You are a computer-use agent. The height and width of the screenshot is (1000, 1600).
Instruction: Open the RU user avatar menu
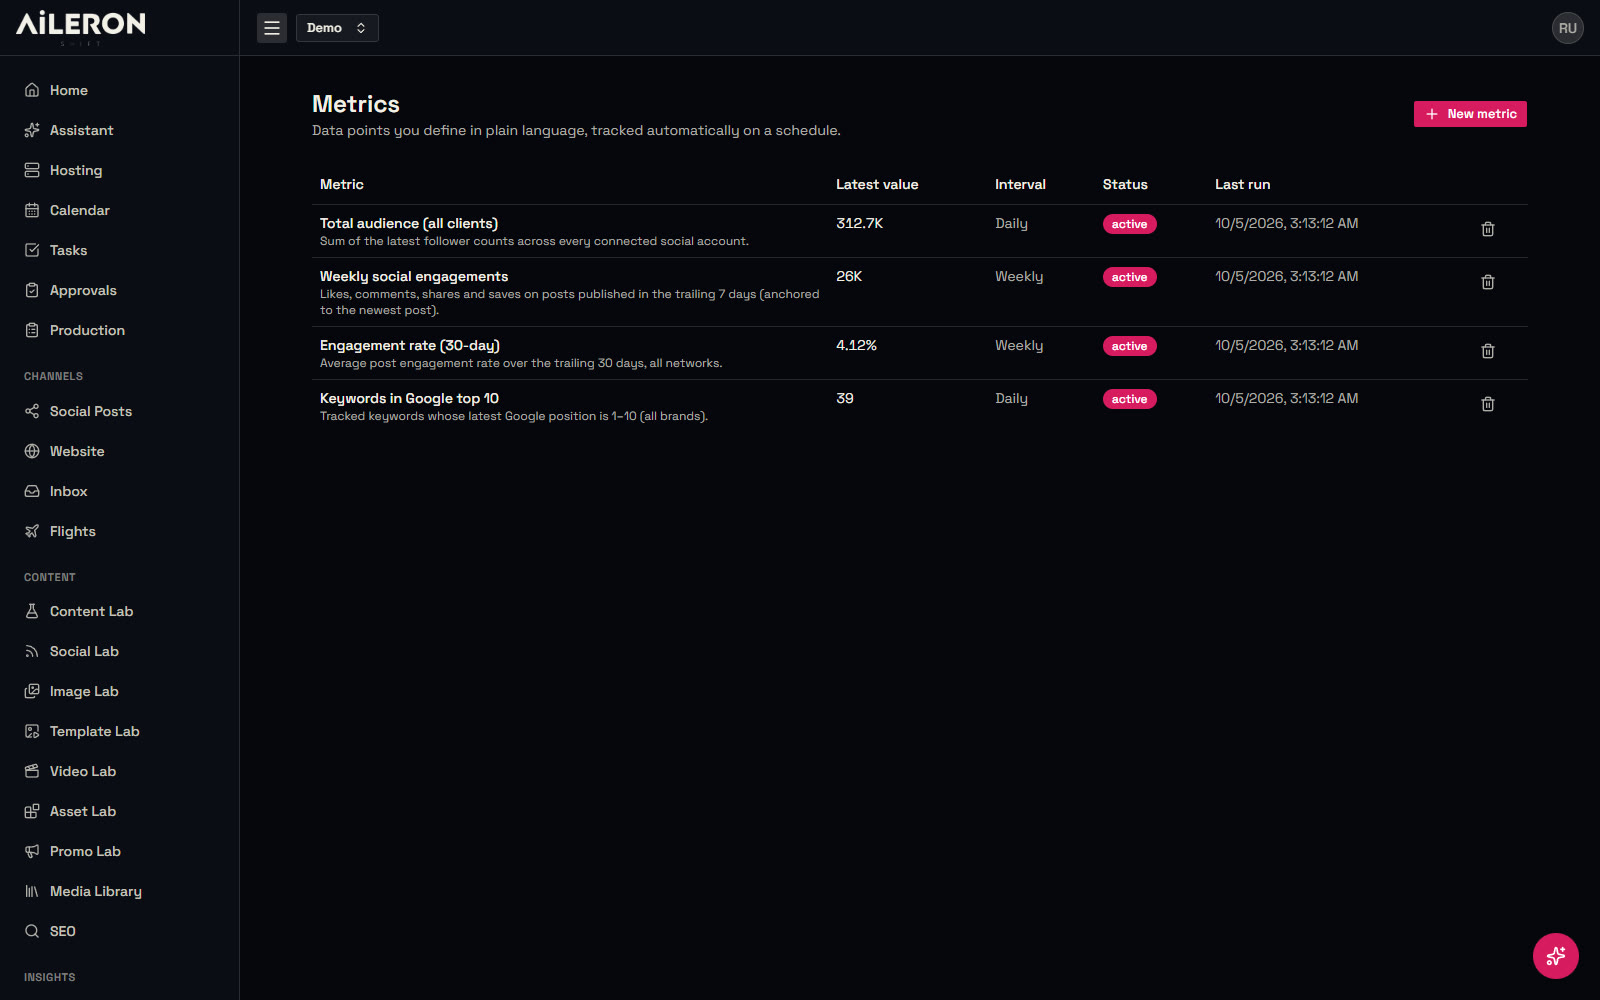pos(1567,28)
